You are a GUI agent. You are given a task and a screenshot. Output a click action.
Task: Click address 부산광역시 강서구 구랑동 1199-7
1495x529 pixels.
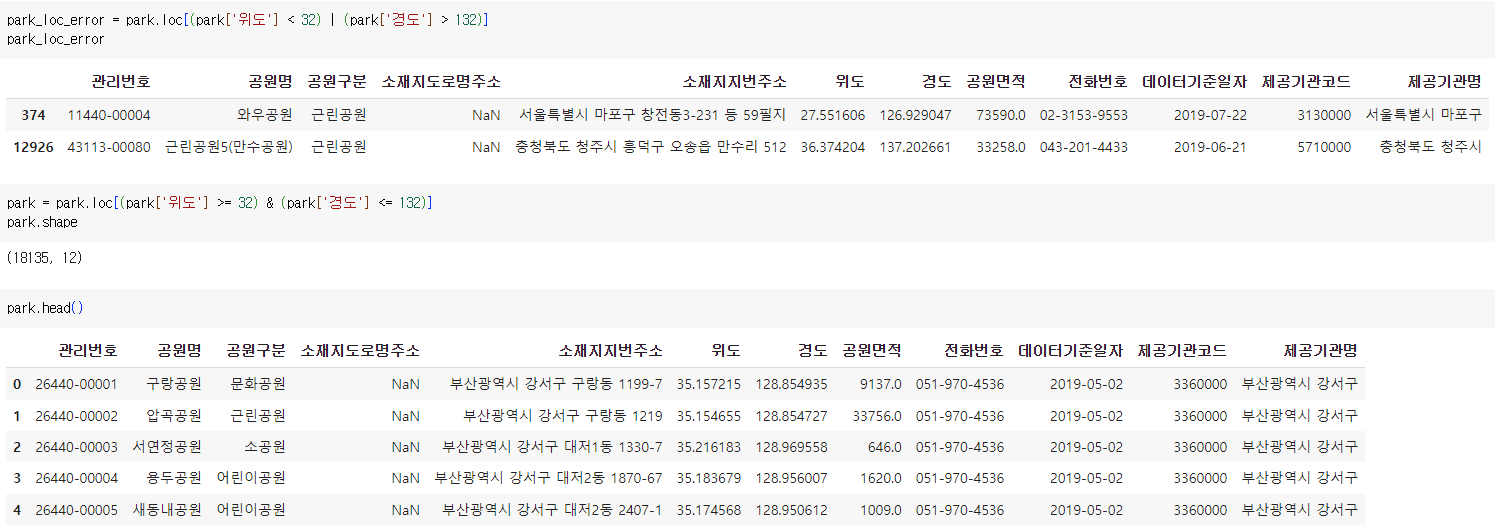(x=556, y=384)
